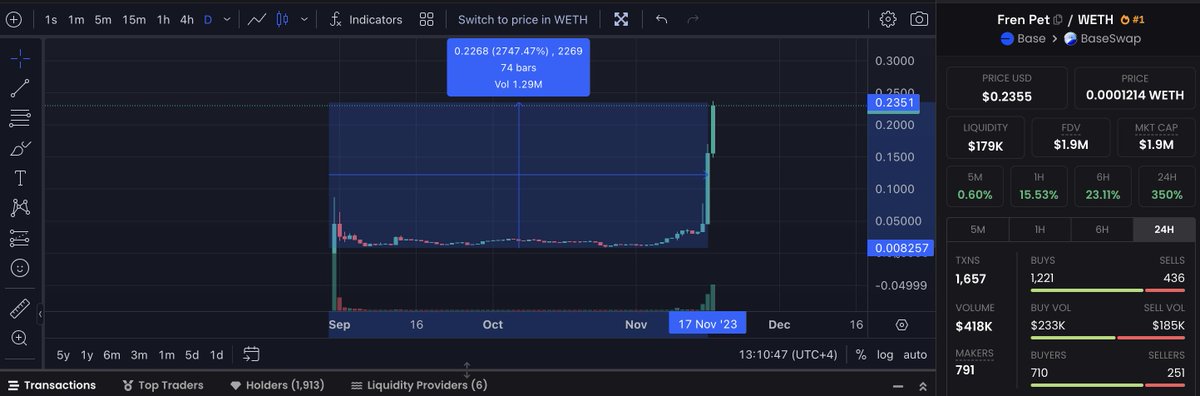Screen dimensions: 1200x396
Task: Click the 17 Nov '23 date marker
Action: tap(707, 323)
